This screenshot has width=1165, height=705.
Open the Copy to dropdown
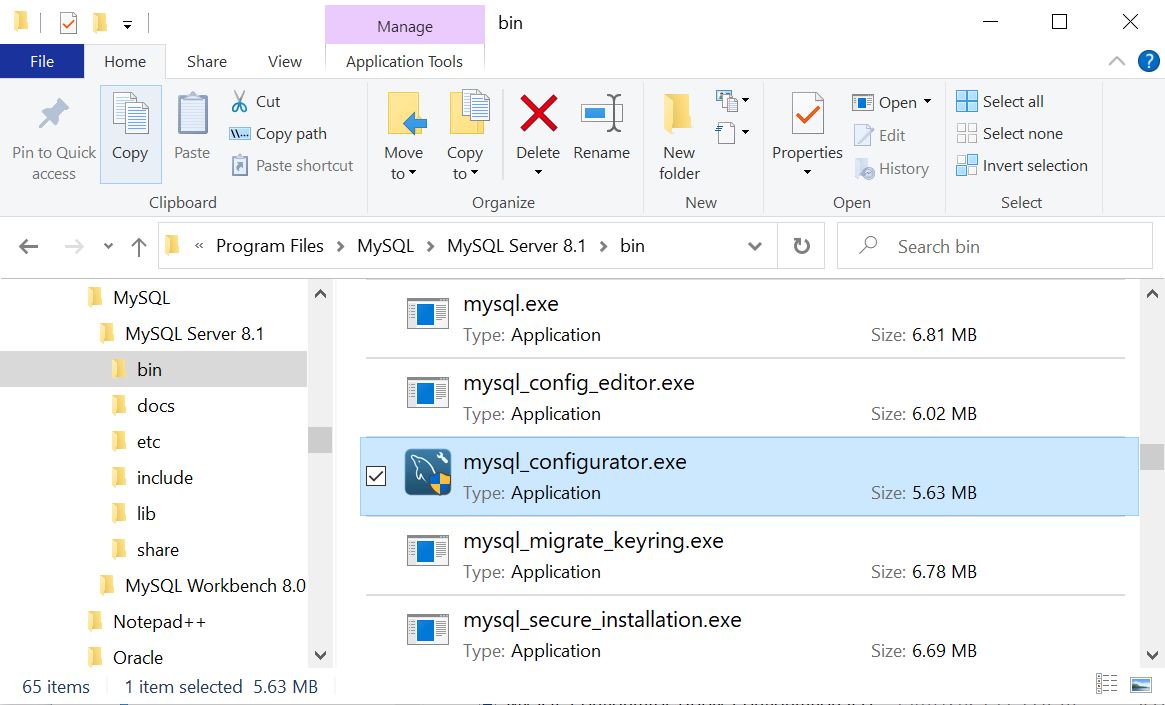tap(466, 140)
